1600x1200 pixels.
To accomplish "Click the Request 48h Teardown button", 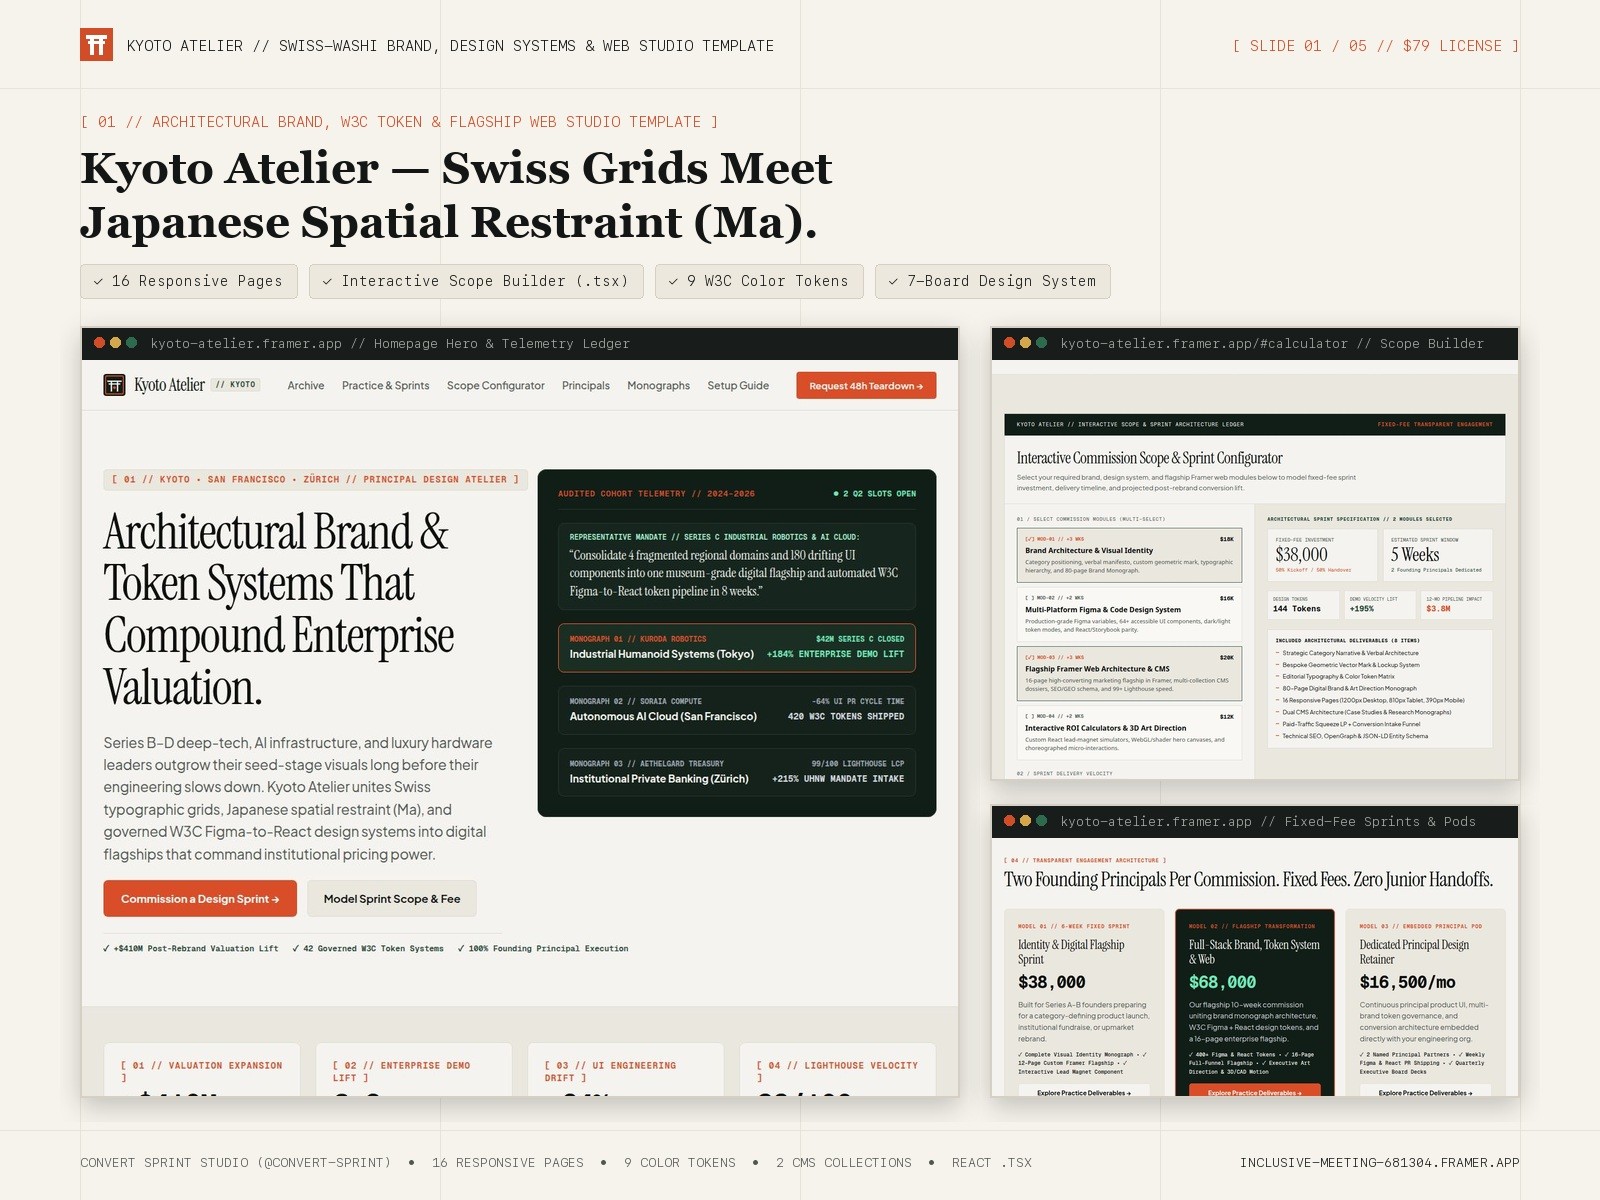I will pos(866,386).
